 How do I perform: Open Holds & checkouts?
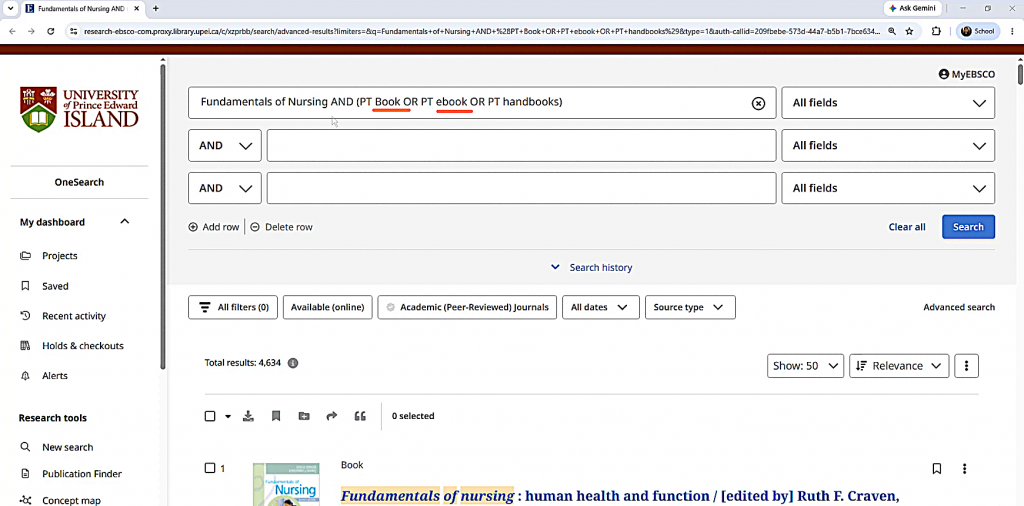[82, 346]
